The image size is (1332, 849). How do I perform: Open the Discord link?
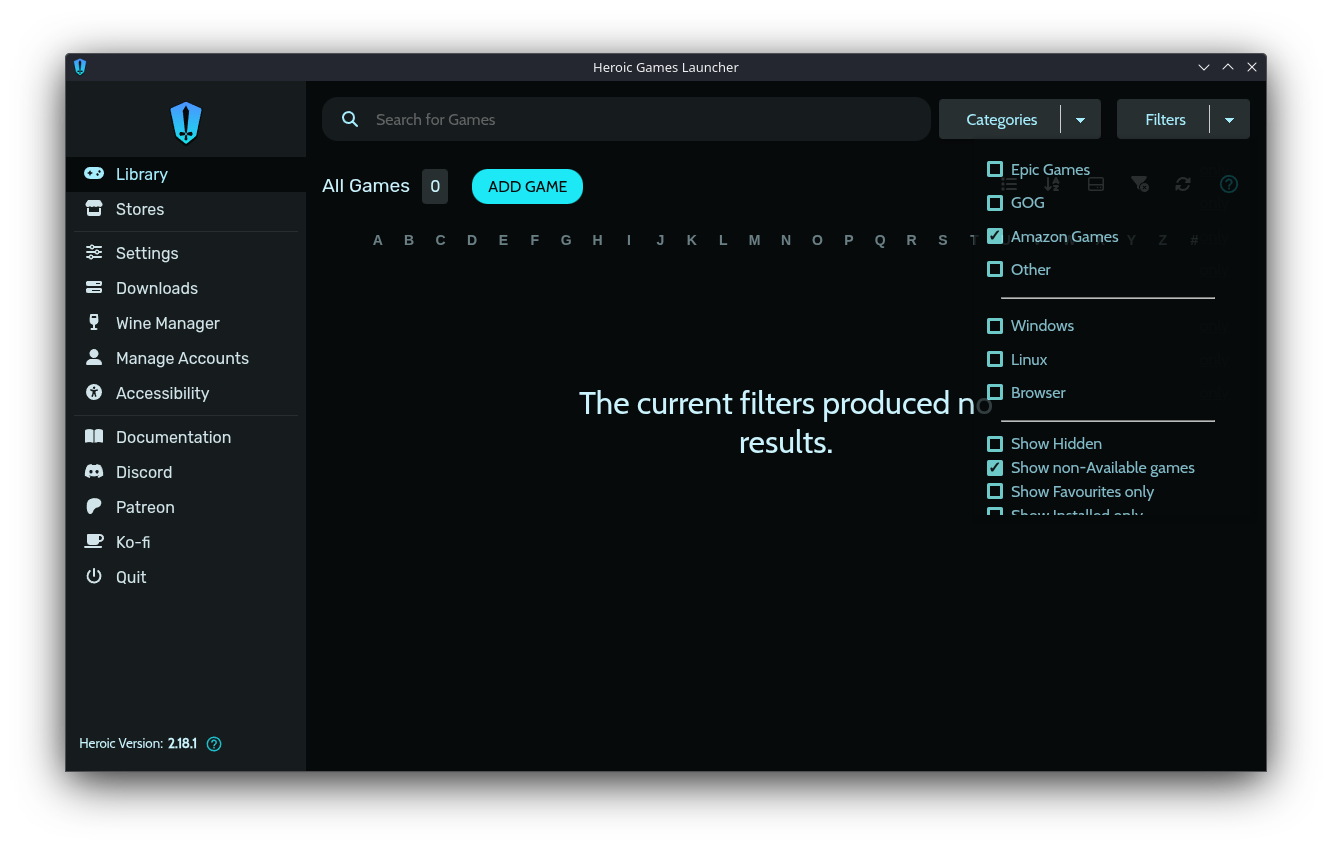click(x=186, y=472)
